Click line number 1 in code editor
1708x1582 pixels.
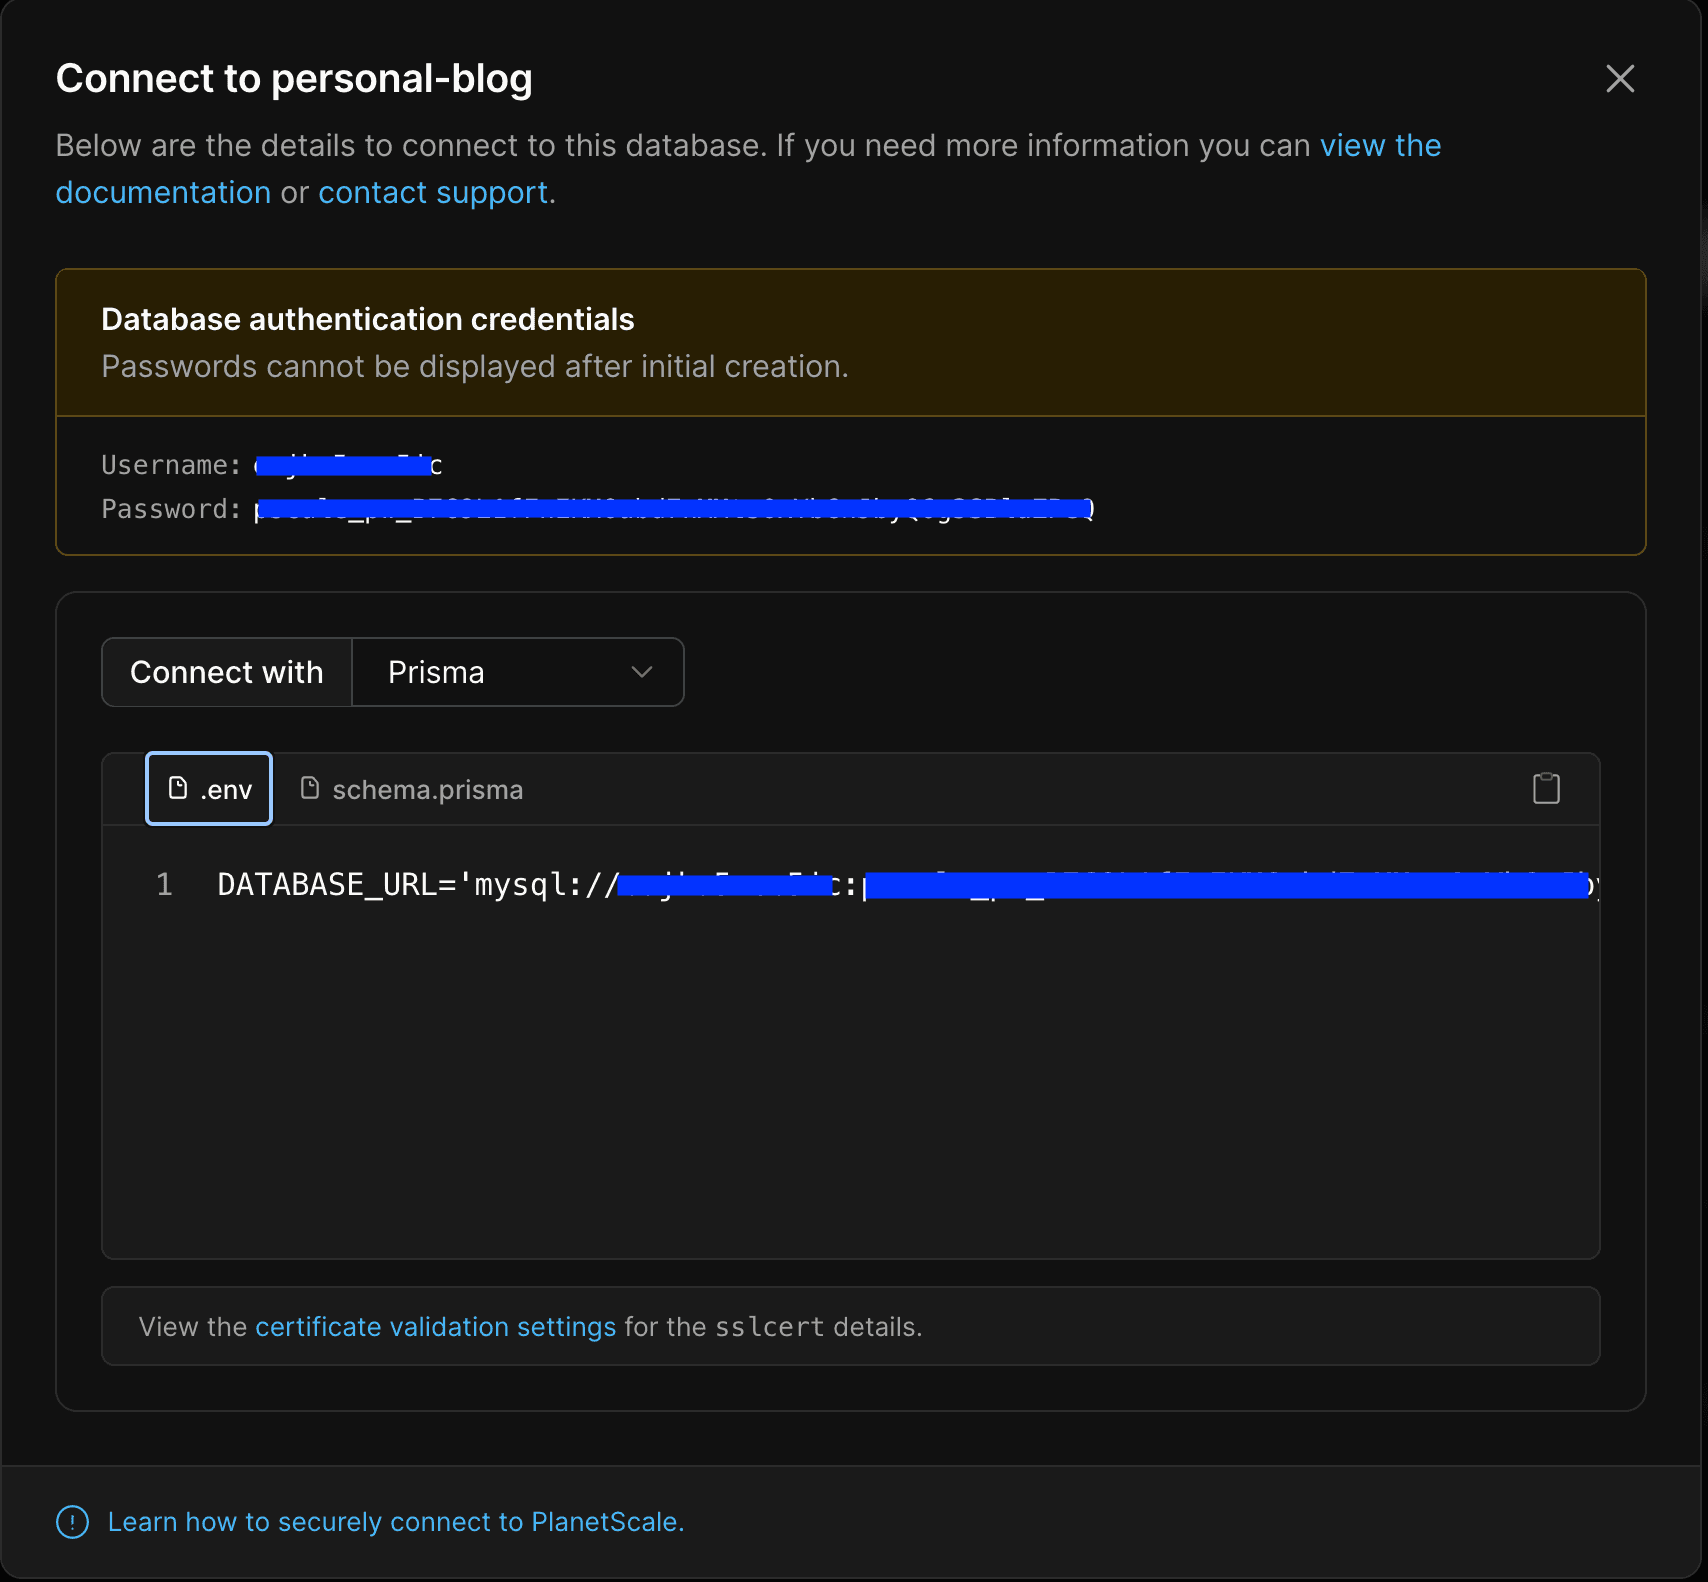[x=165, y=884]
